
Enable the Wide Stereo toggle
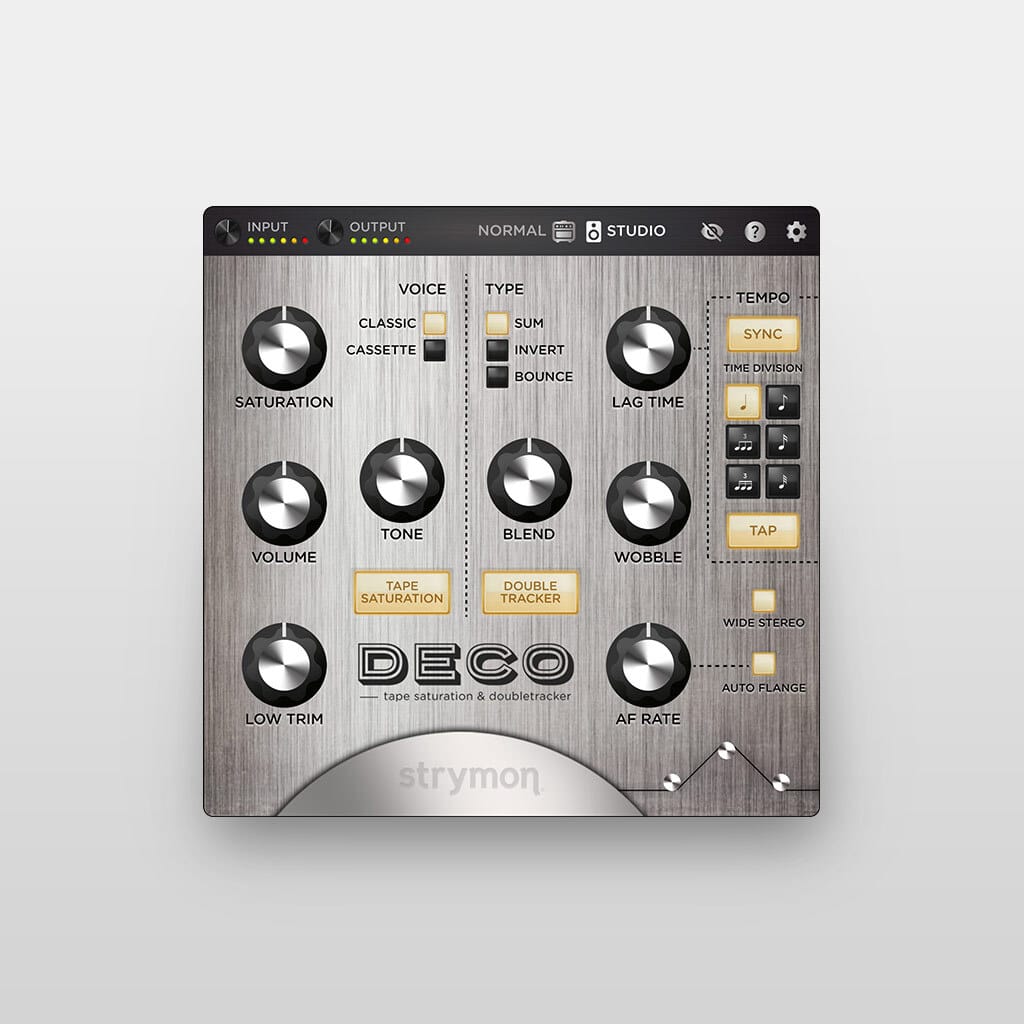(x=764, y=600)
